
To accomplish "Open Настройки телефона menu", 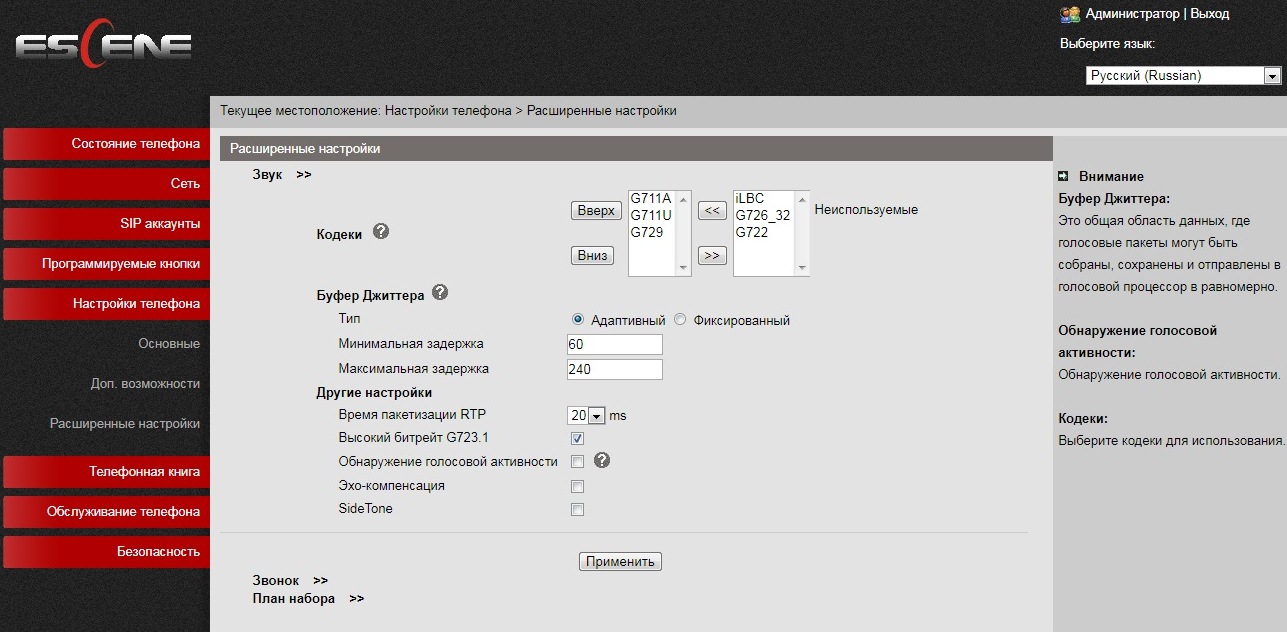I will [106, 304].
